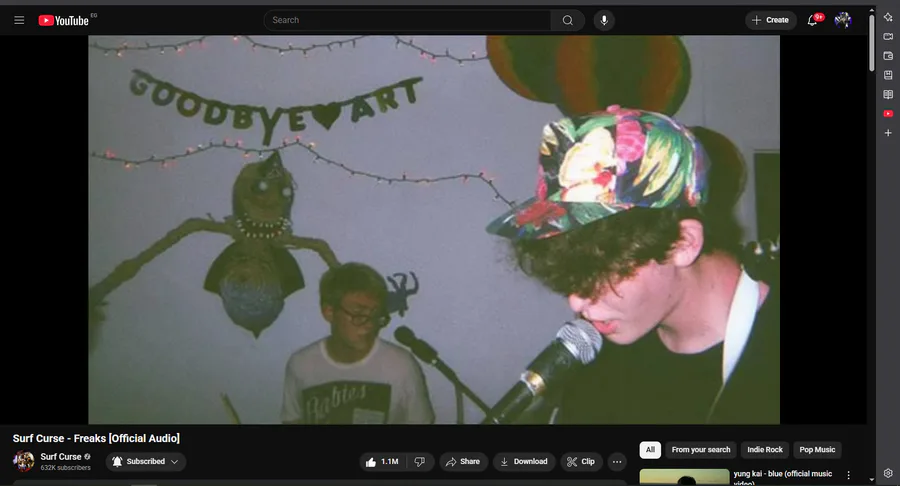Start voice search with microphone icon
This screenshot has height=486, width=900.
coord(604,20)
